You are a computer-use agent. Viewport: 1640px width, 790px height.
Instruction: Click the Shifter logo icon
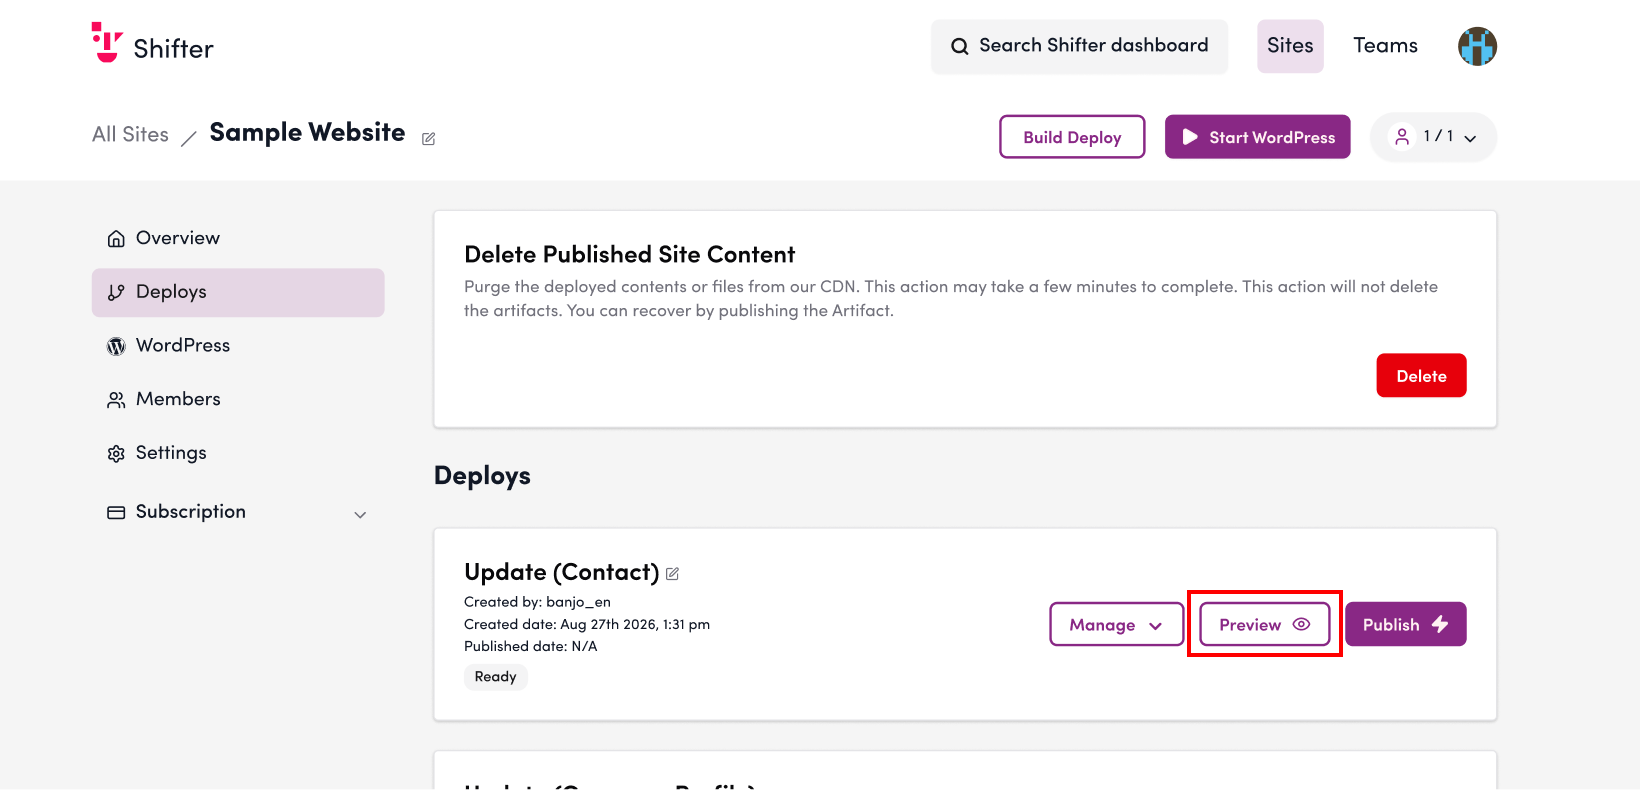(107, 42)
